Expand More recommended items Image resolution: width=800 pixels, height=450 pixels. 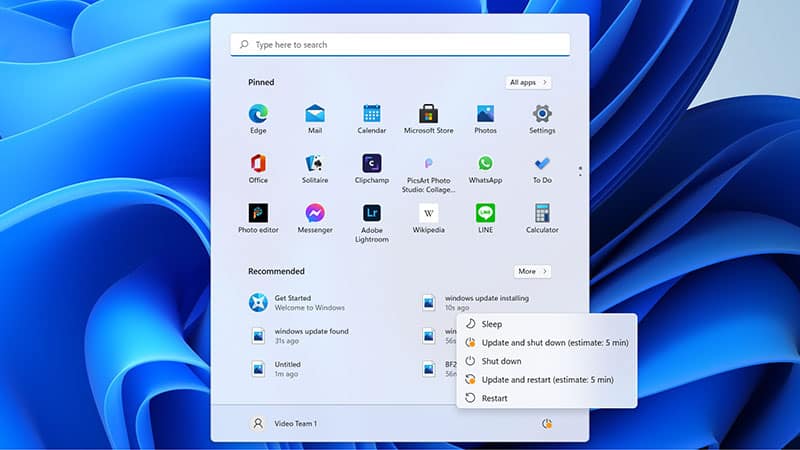coord(532,271)
